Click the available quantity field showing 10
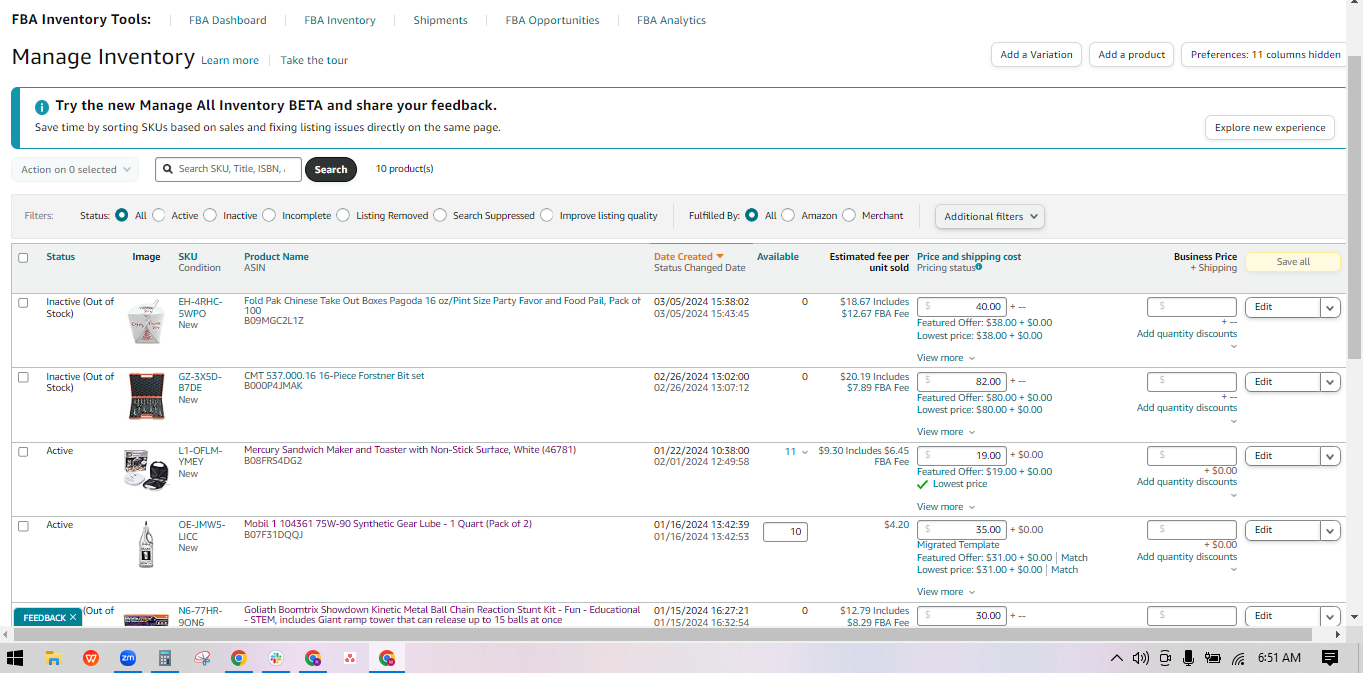 click(785, 532)
